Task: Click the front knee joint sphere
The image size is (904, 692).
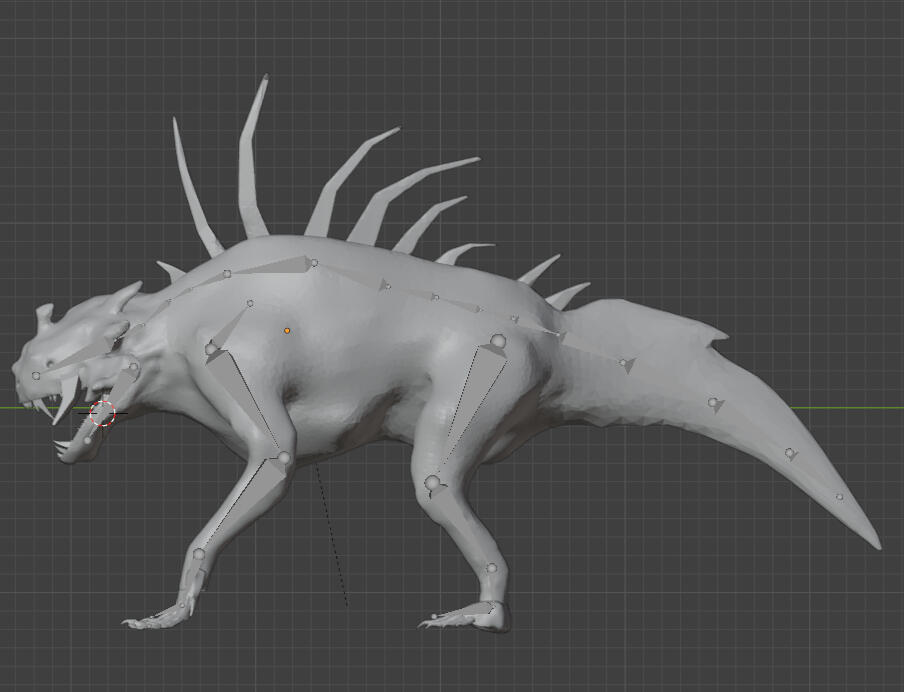Action: click(x=284, y=459)
